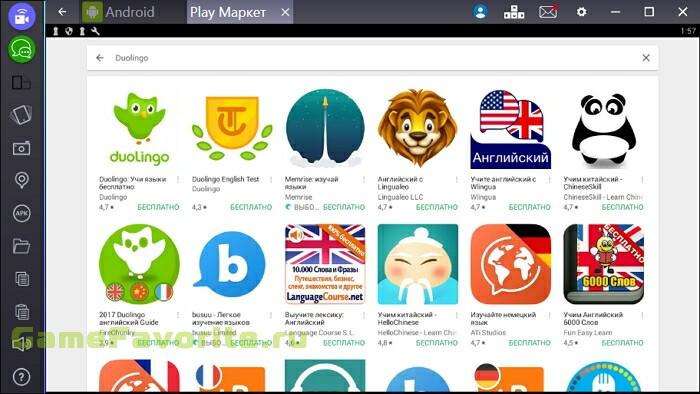Open the location pin tool in sidebar
Viewport: 700px width, 394px height.
[21, 180]
